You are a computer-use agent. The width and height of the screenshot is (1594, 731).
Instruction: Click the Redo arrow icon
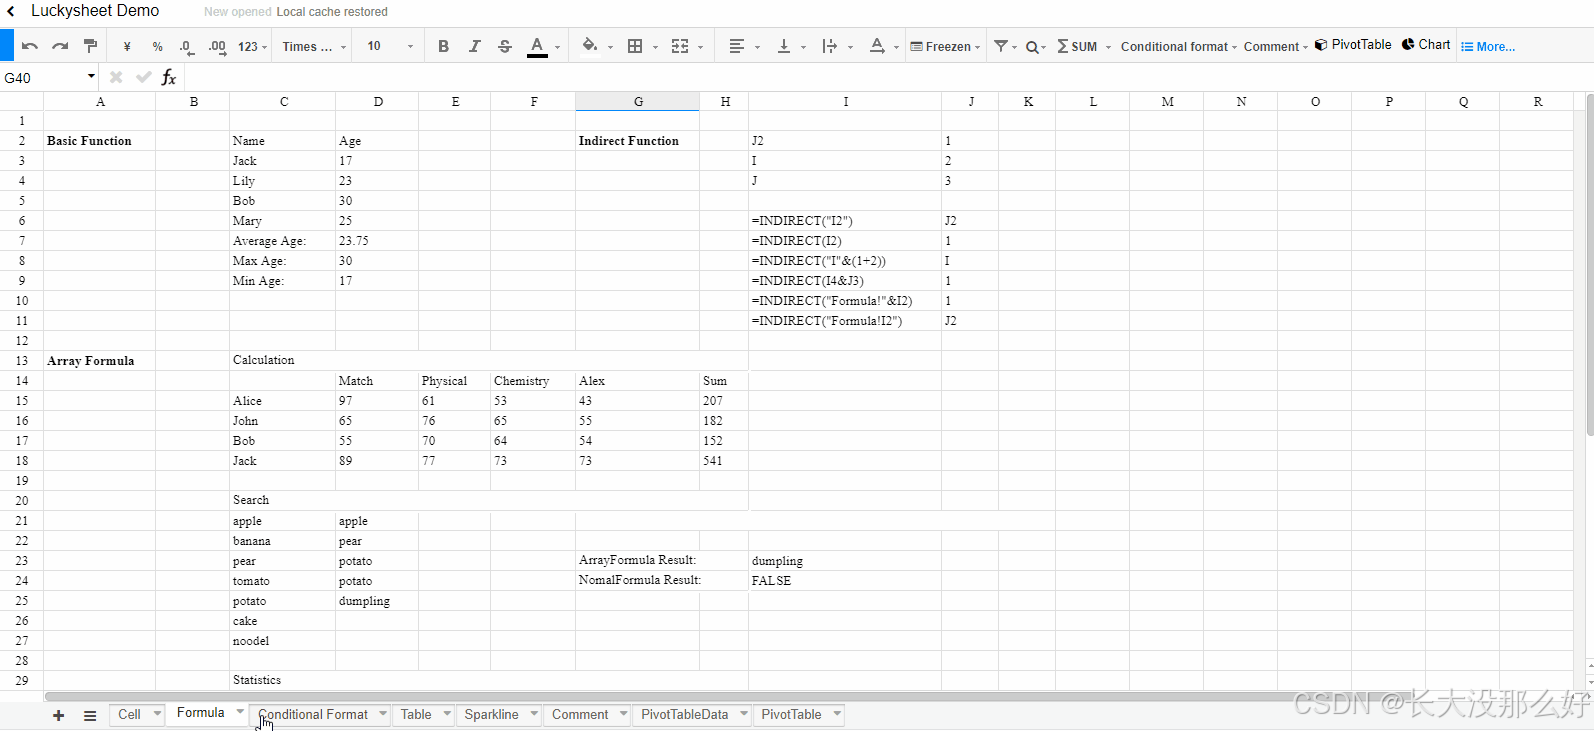[x=60, y=46]
